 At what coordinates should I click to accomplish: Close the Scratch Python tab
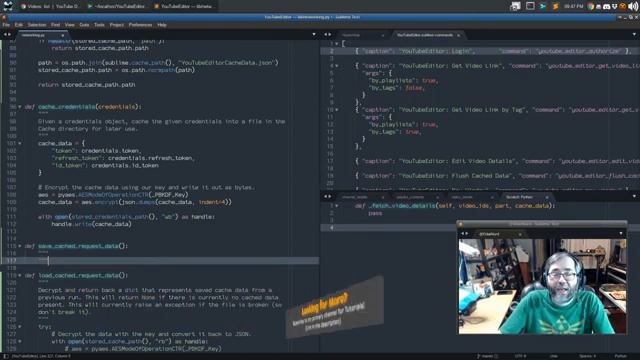(x=547, y=198)
